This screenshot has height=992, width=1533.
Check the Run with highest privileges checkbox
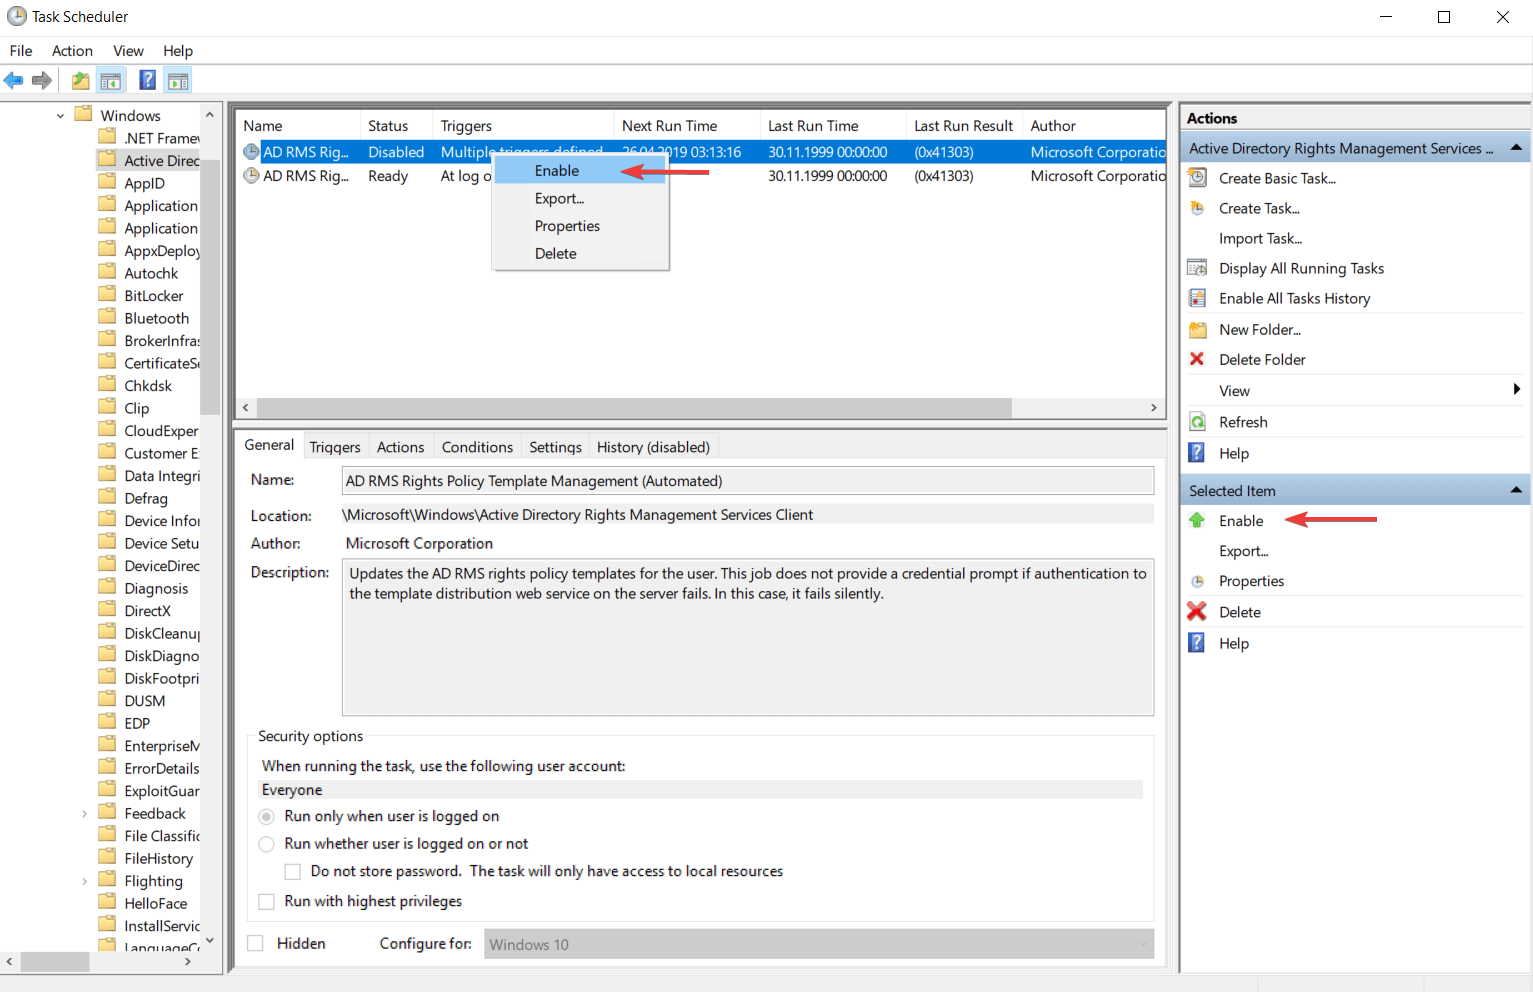click(266, 901)
